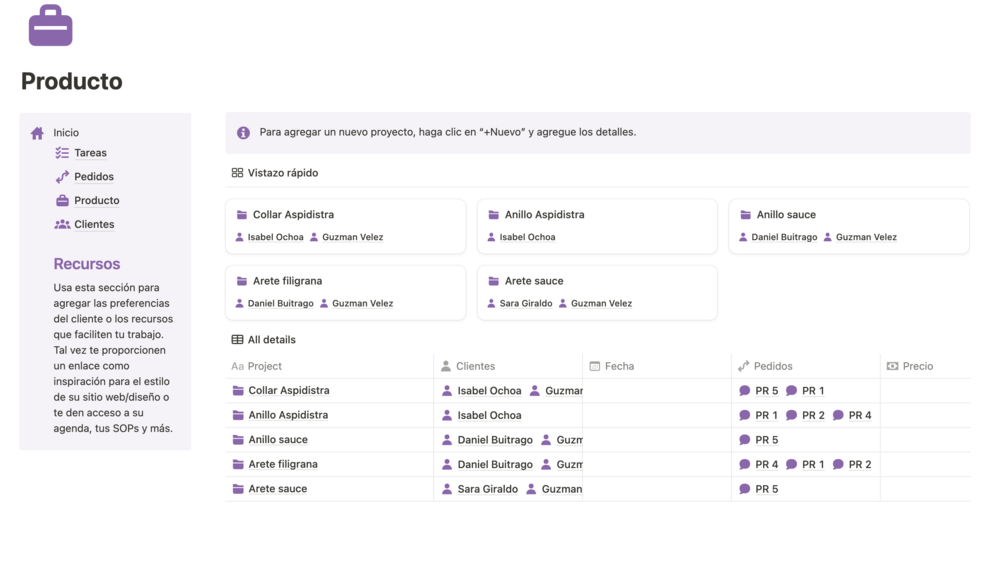Click the people icon next to Clientes
This screenshot has width=1005, height=566.
pyautogui.click(x=62, y=225)
